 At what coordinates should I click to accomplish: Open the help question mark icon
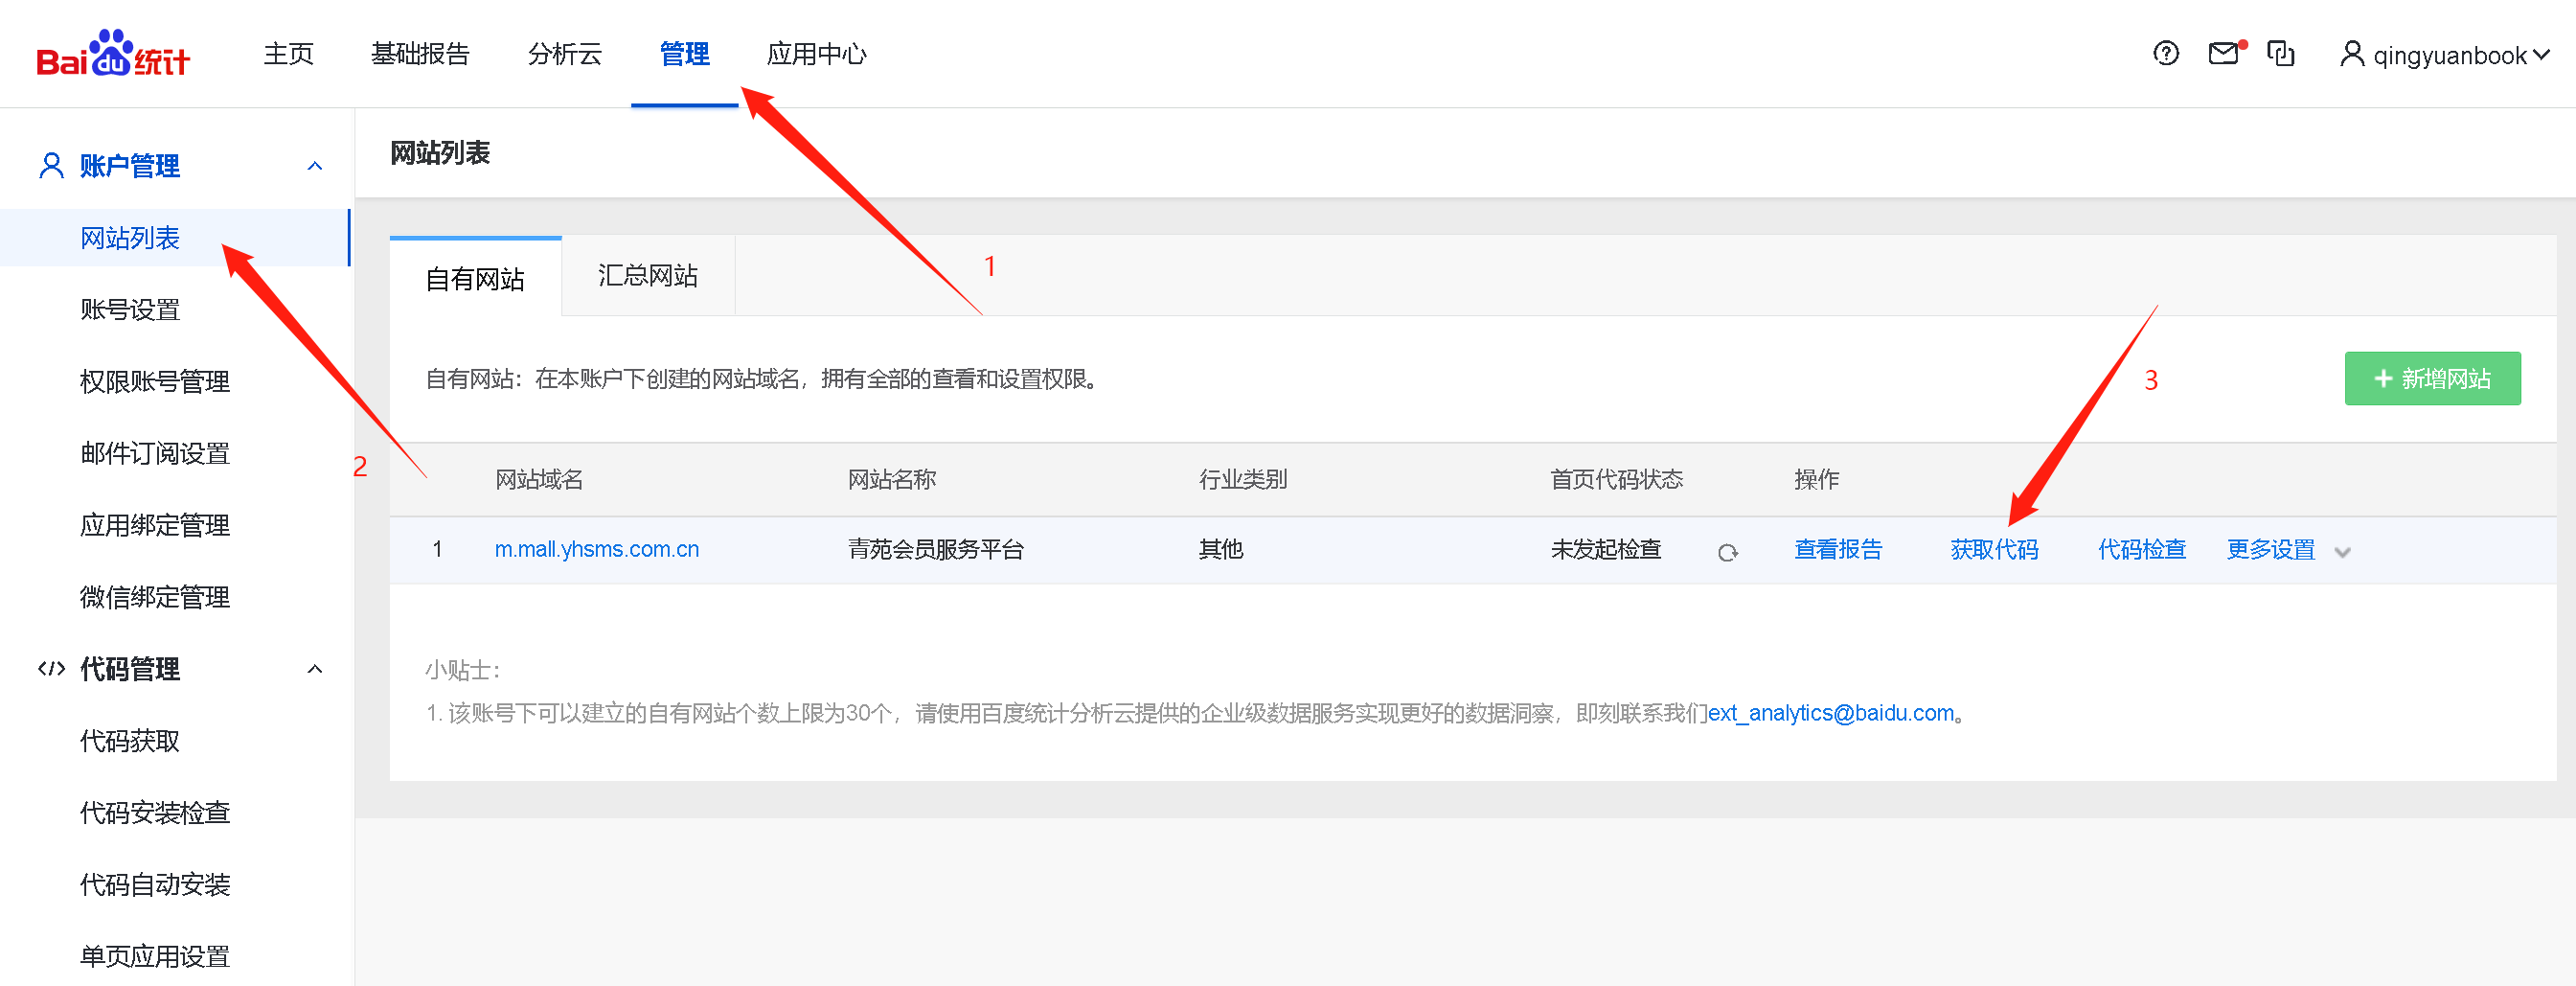pyautogui.click(x=2165, y=54)
